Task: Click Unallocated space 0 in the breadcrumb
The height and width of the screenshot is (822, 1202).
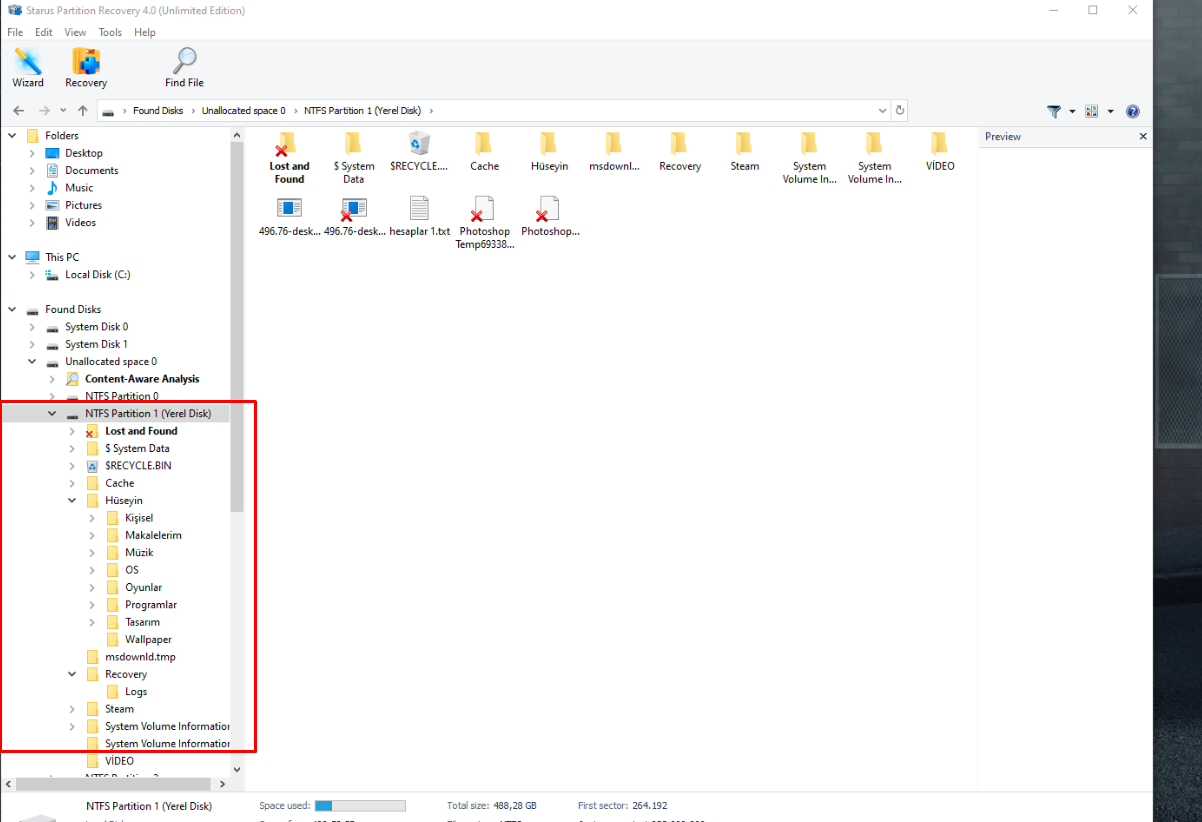Action: (x=243, y=111)
